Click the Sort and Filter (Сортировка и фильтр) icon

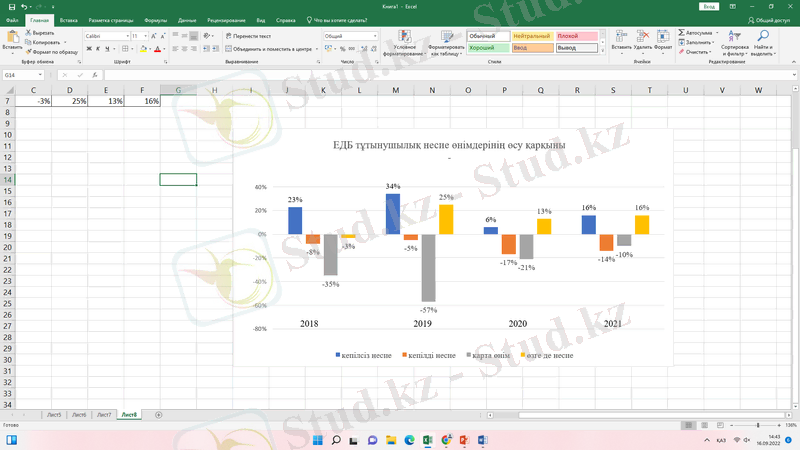[x=734, y=36]
